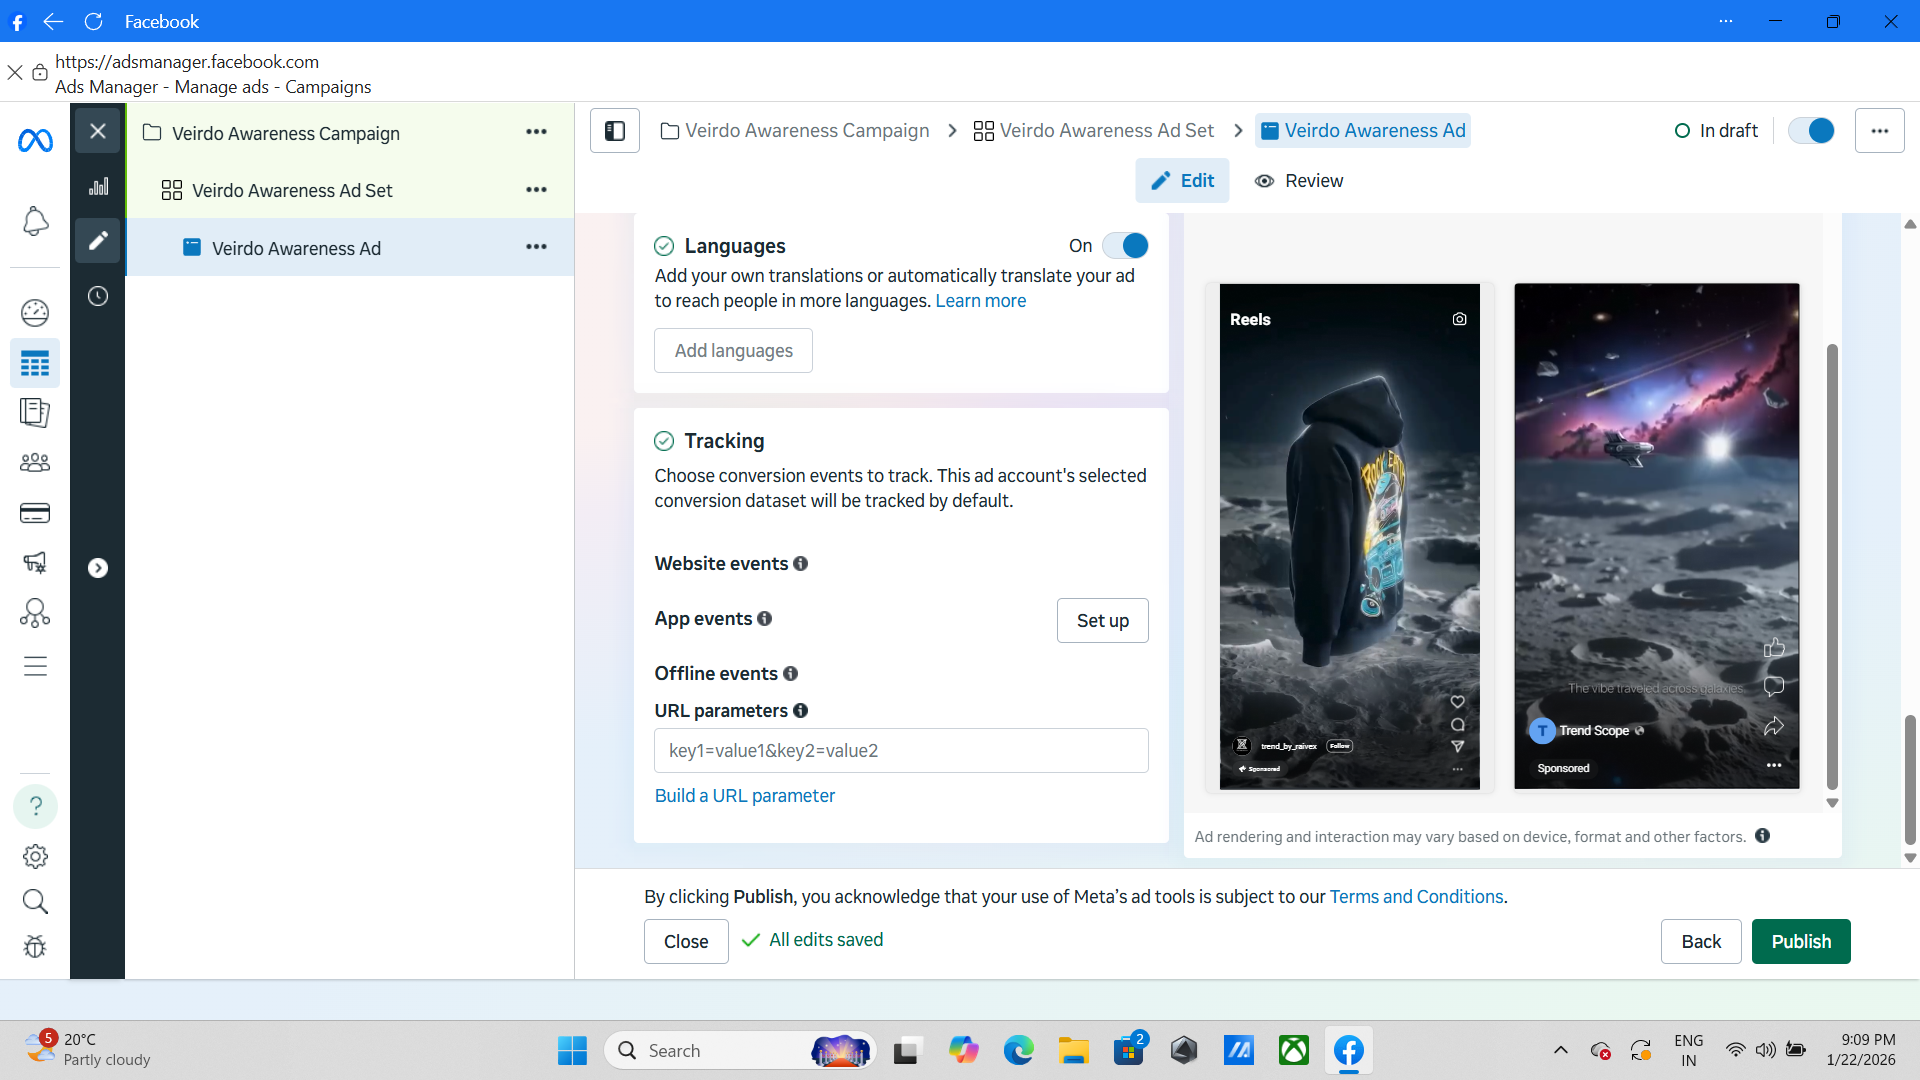
Task: Select the Campaigns table icon
Action: coord(35,363)
